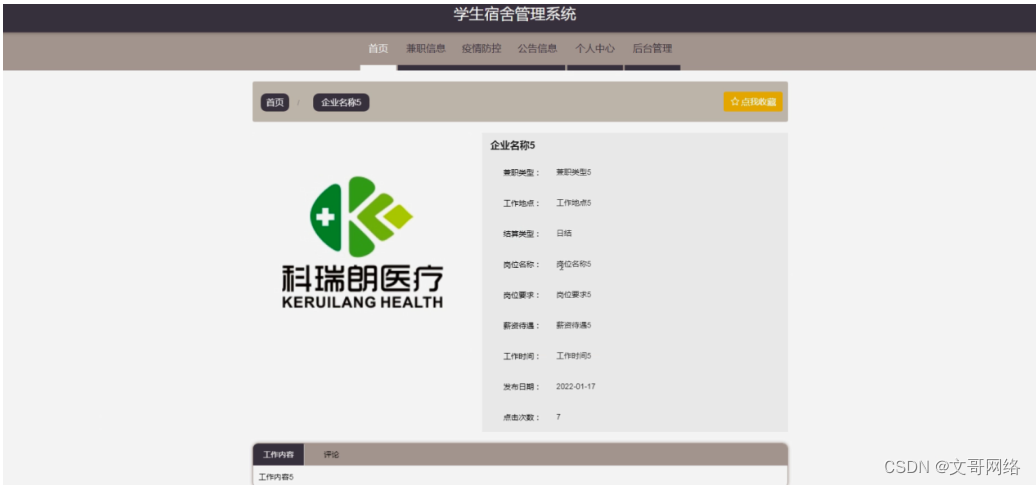Click the 结算类型 label
The width and height of the screenshot is (1036, 485).
(521, 234)
